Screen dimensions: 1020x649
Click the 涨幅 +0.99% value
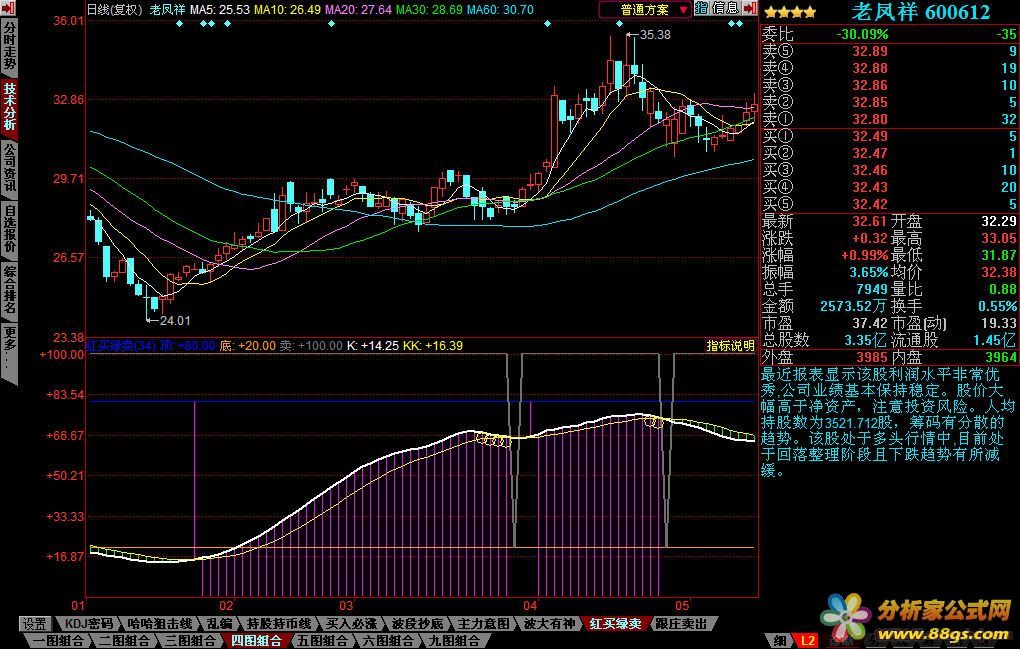tap(865, 256)
